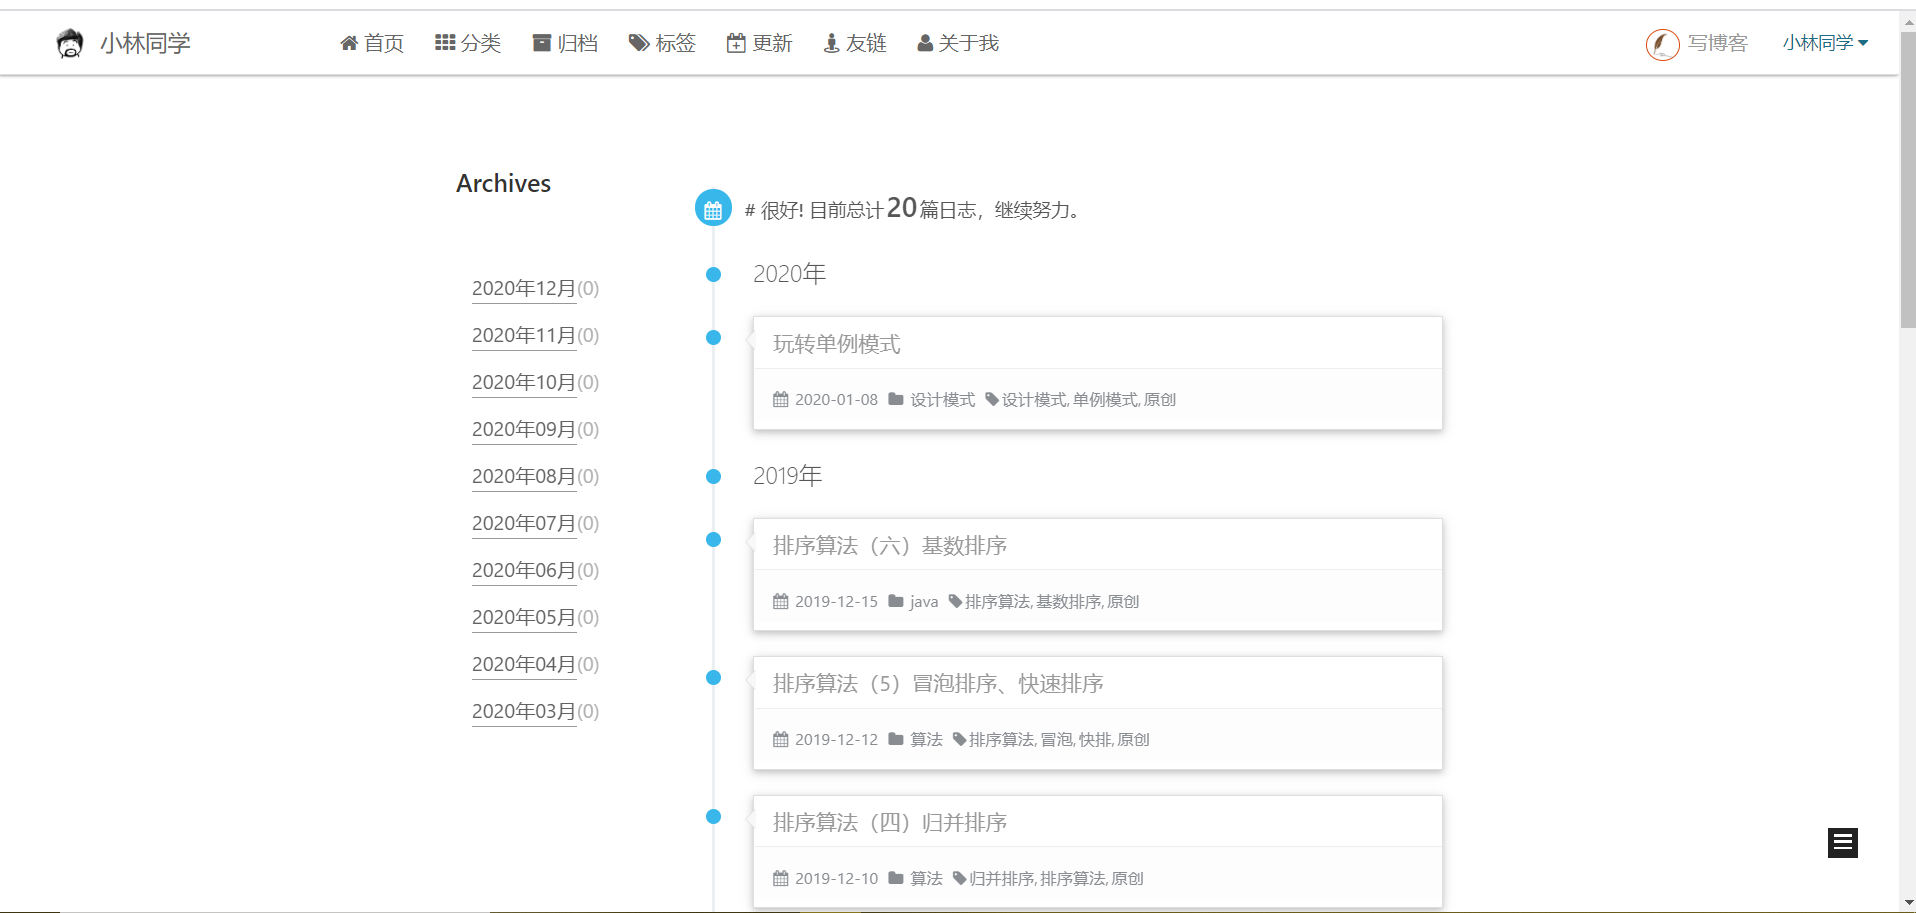Click the folder icon beside java category
Viewport: 1916px width, 913px height.
896,601
